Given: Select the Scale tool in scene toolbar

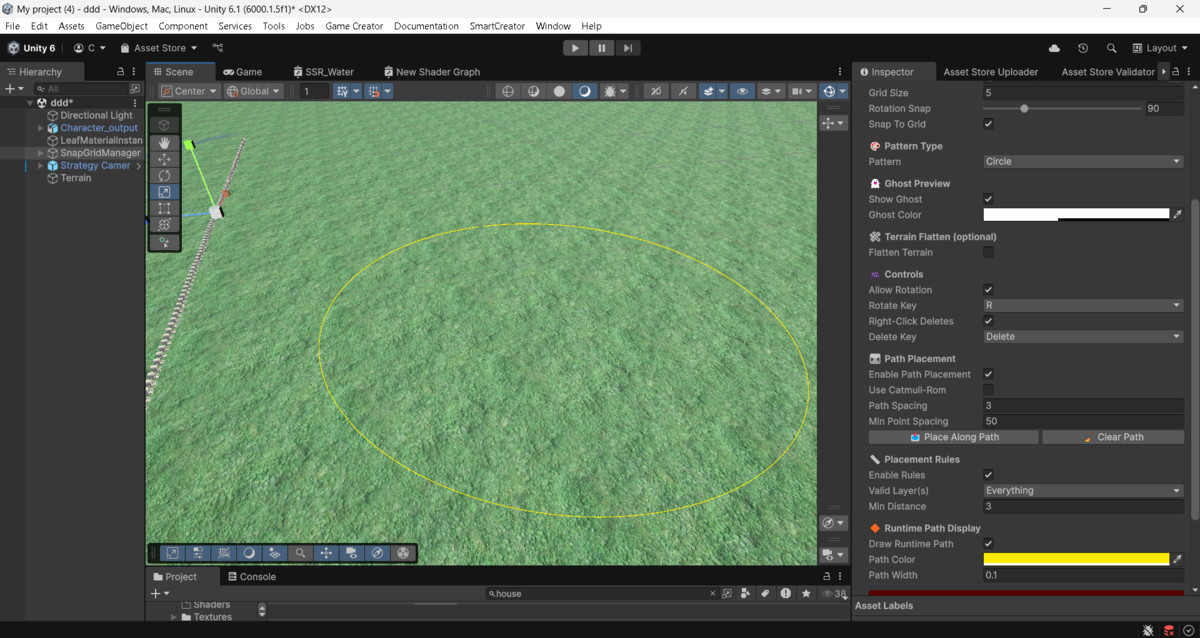Looking at the screenshot, I should tap(164, 192).
